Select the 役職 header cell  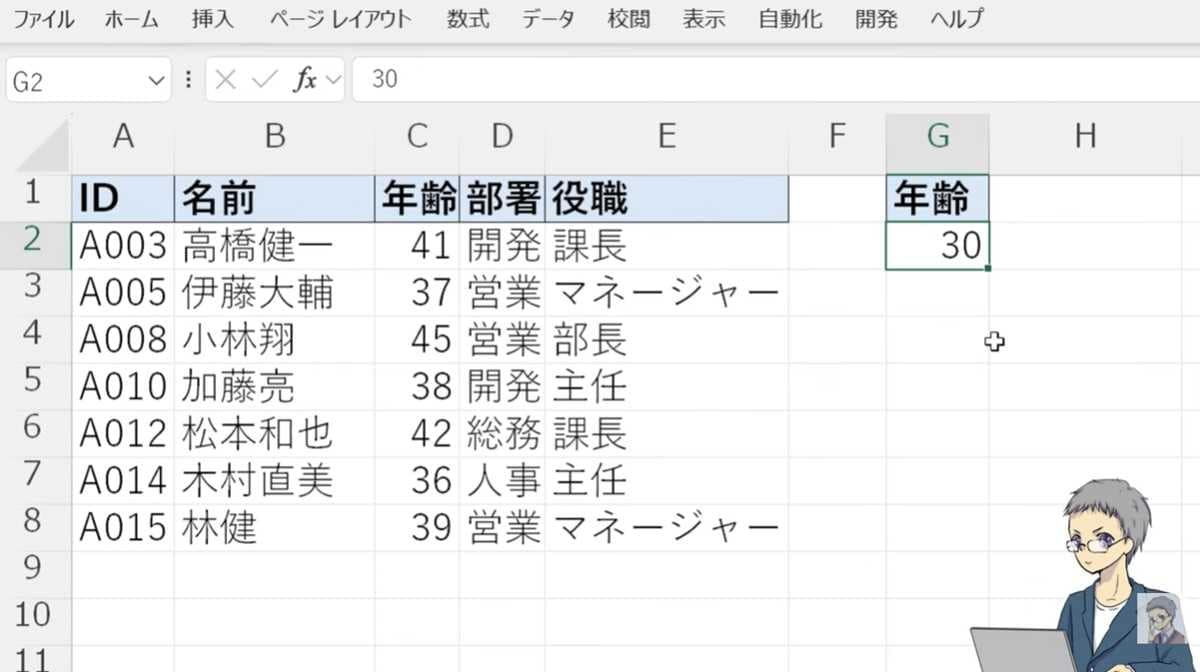[667, 199]
